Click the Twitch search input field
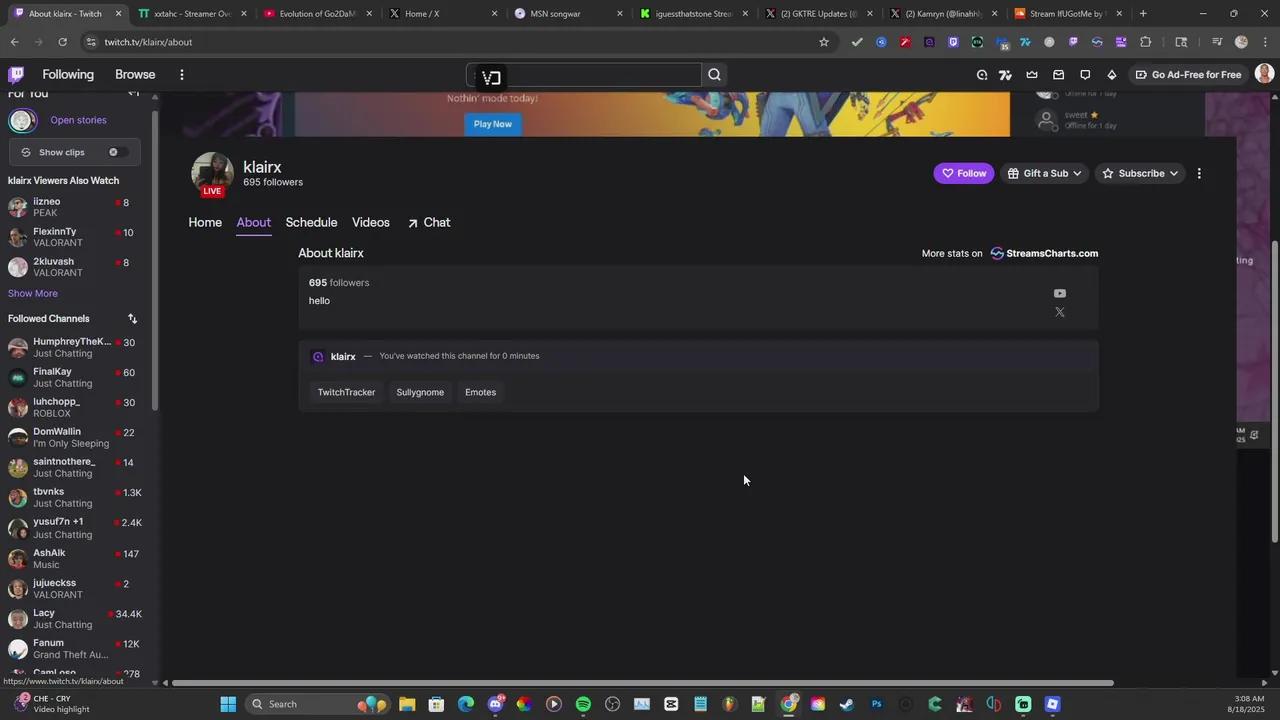1280x720 pixels. coord(584,75)
